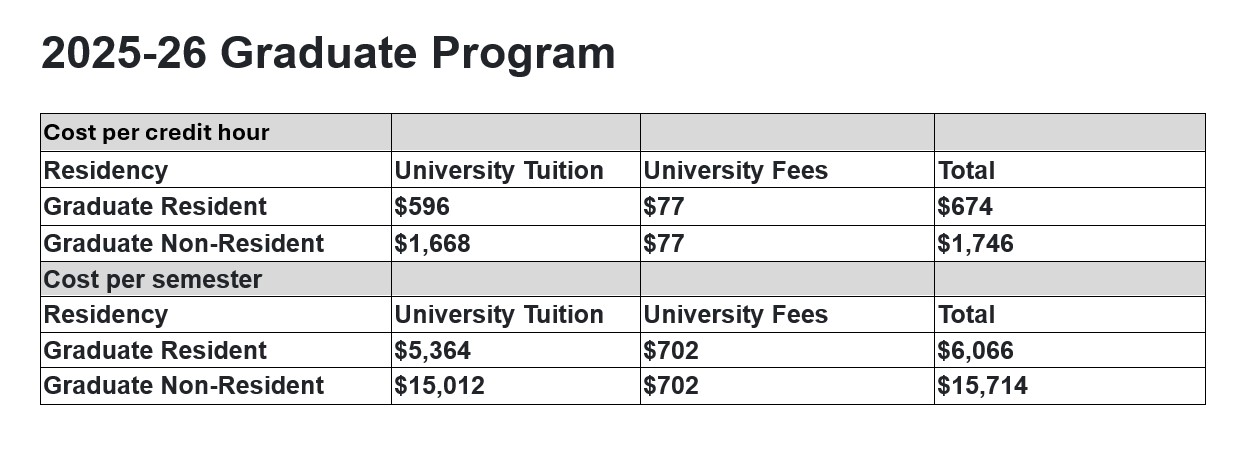The width and height of the screenshot is (1248, 450).
Task: Click Non-Resident $77 fee per credit hour
Action: [664, 243]
